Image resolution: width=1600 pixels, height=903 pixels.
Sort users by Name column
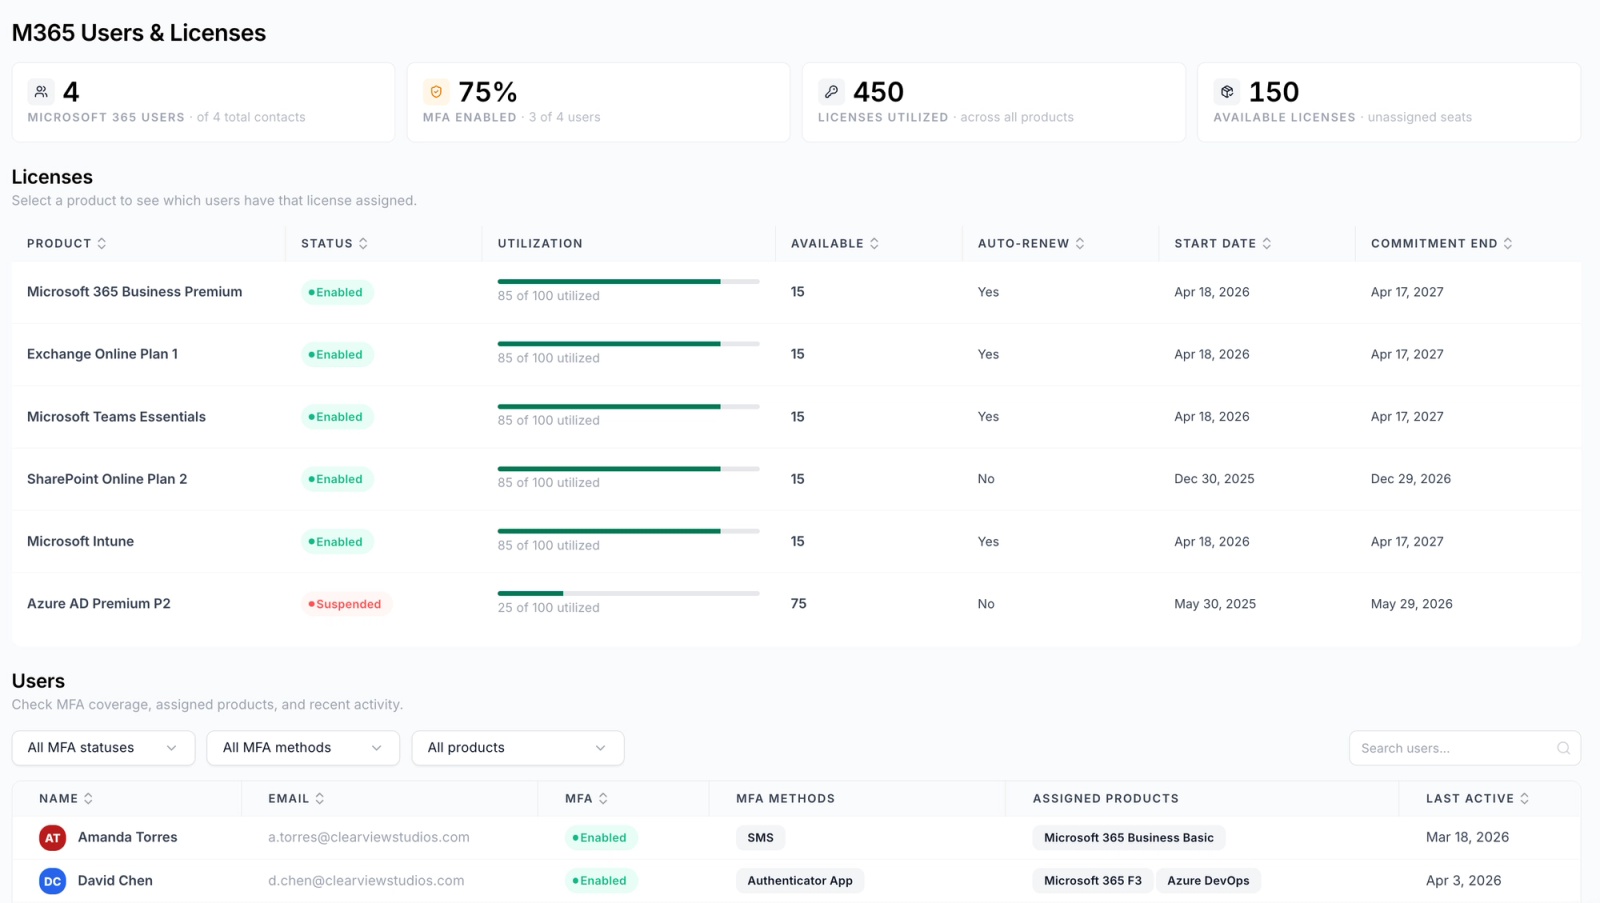pos(66,798)
